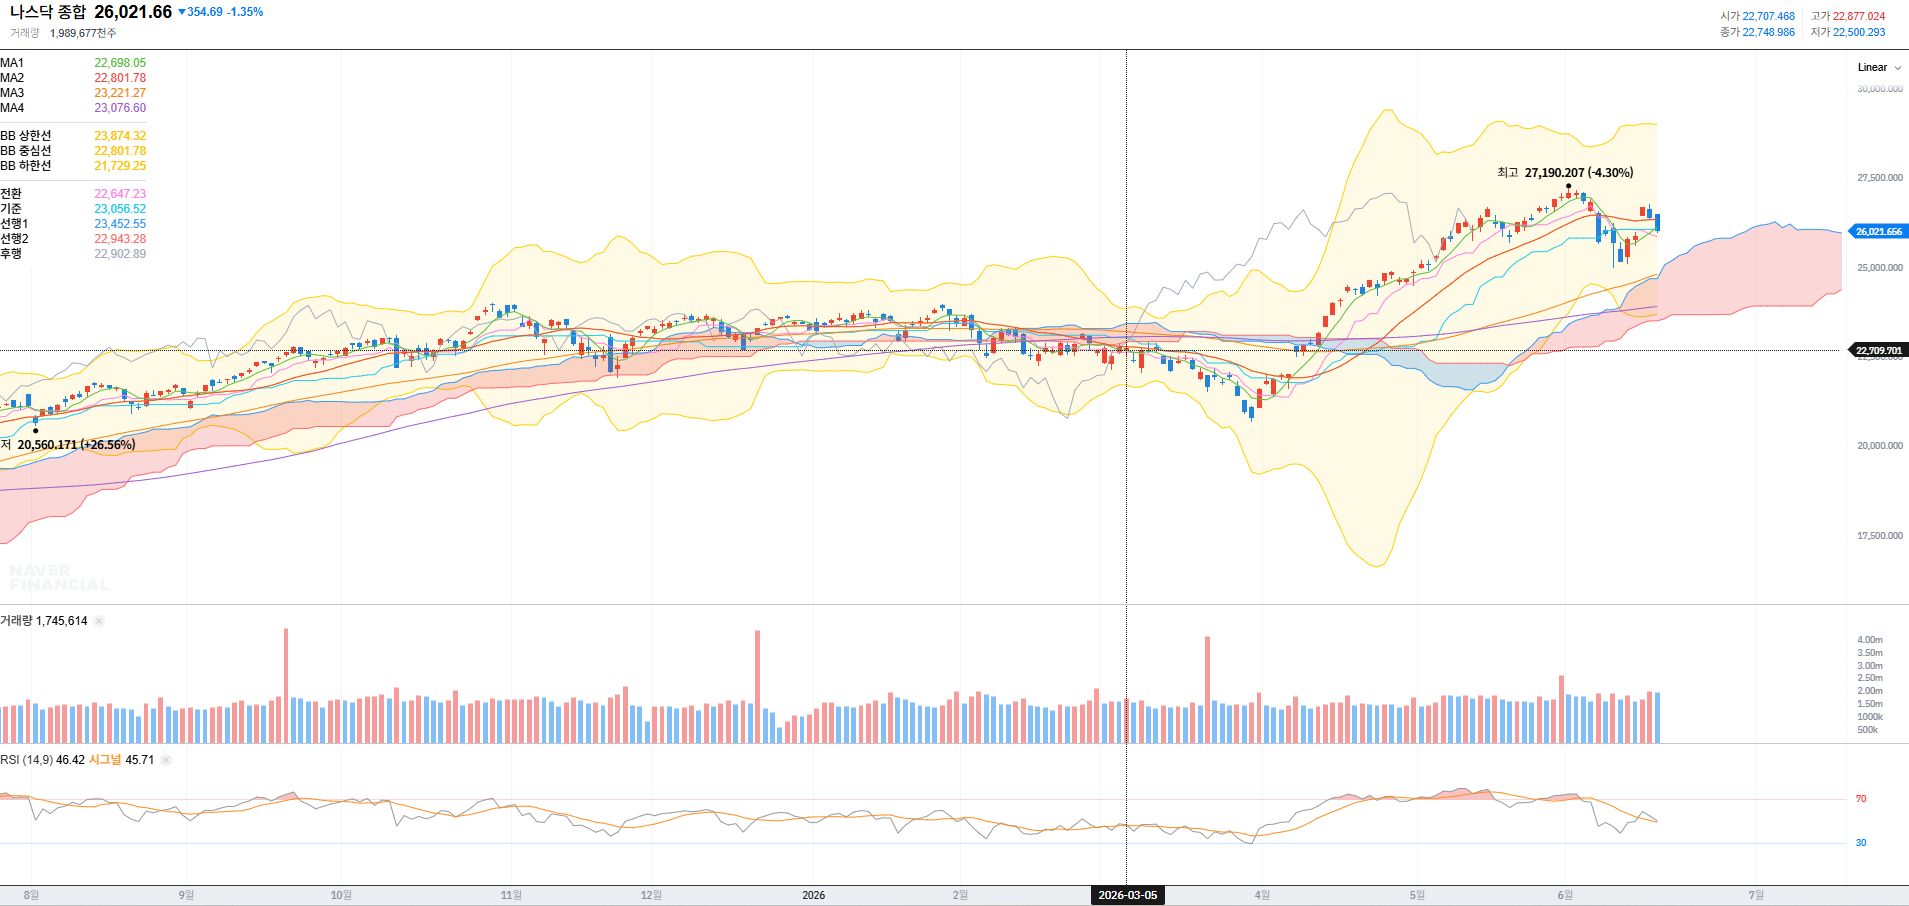Remove the 거래량 volume indicator panel

(x=99, y=621)
